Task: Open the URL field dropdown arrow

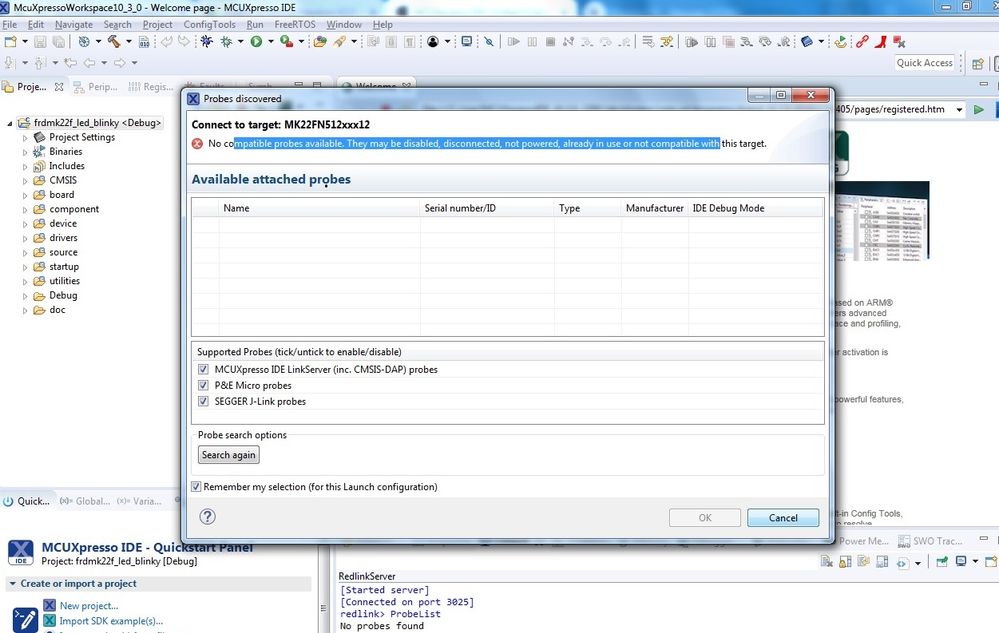Action: [x=959, y=110]
